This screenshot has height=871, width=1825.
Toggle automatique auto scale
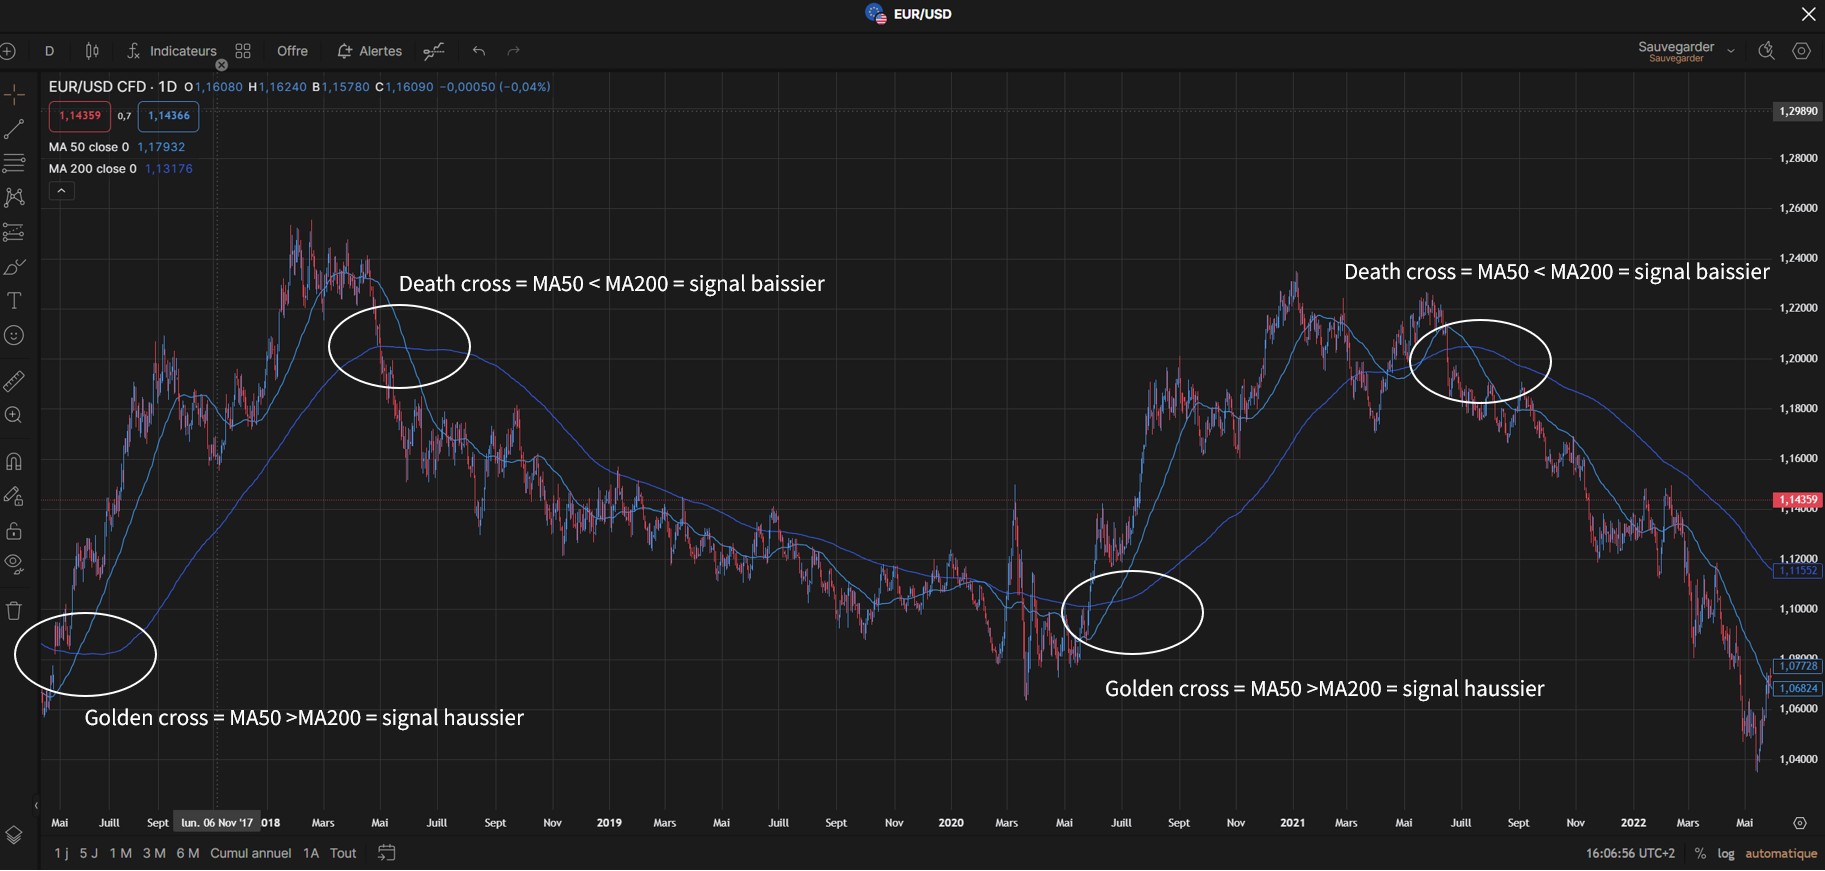(1781, 853)
